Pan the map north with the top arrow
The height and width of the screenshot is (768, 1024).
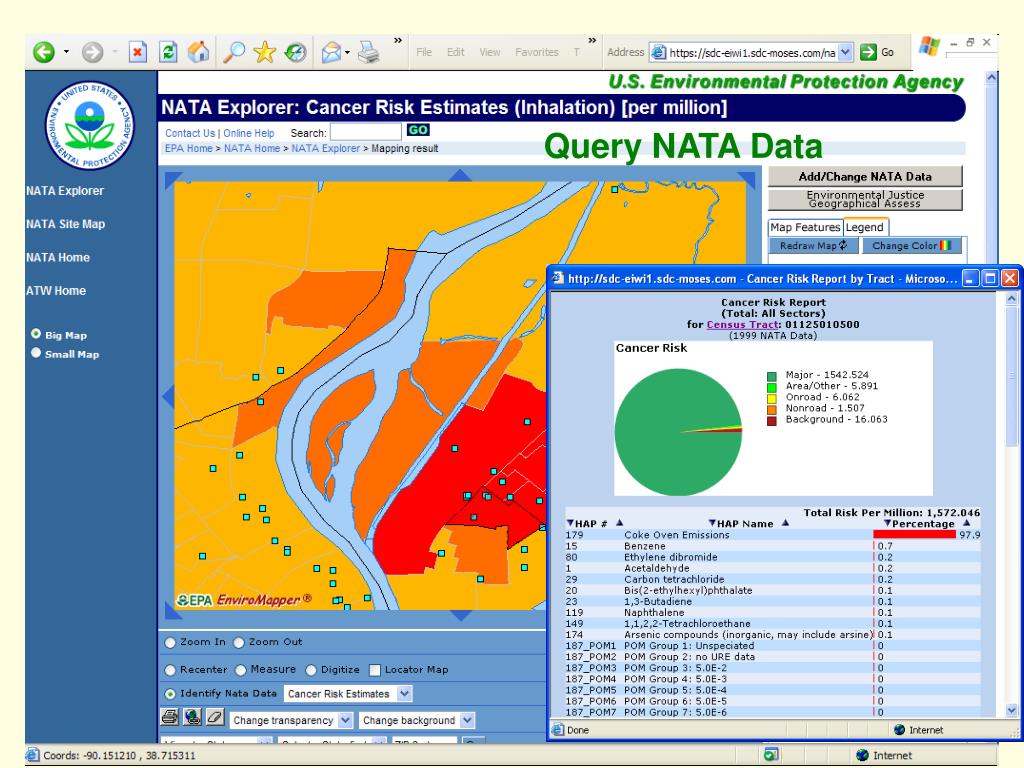460,174
